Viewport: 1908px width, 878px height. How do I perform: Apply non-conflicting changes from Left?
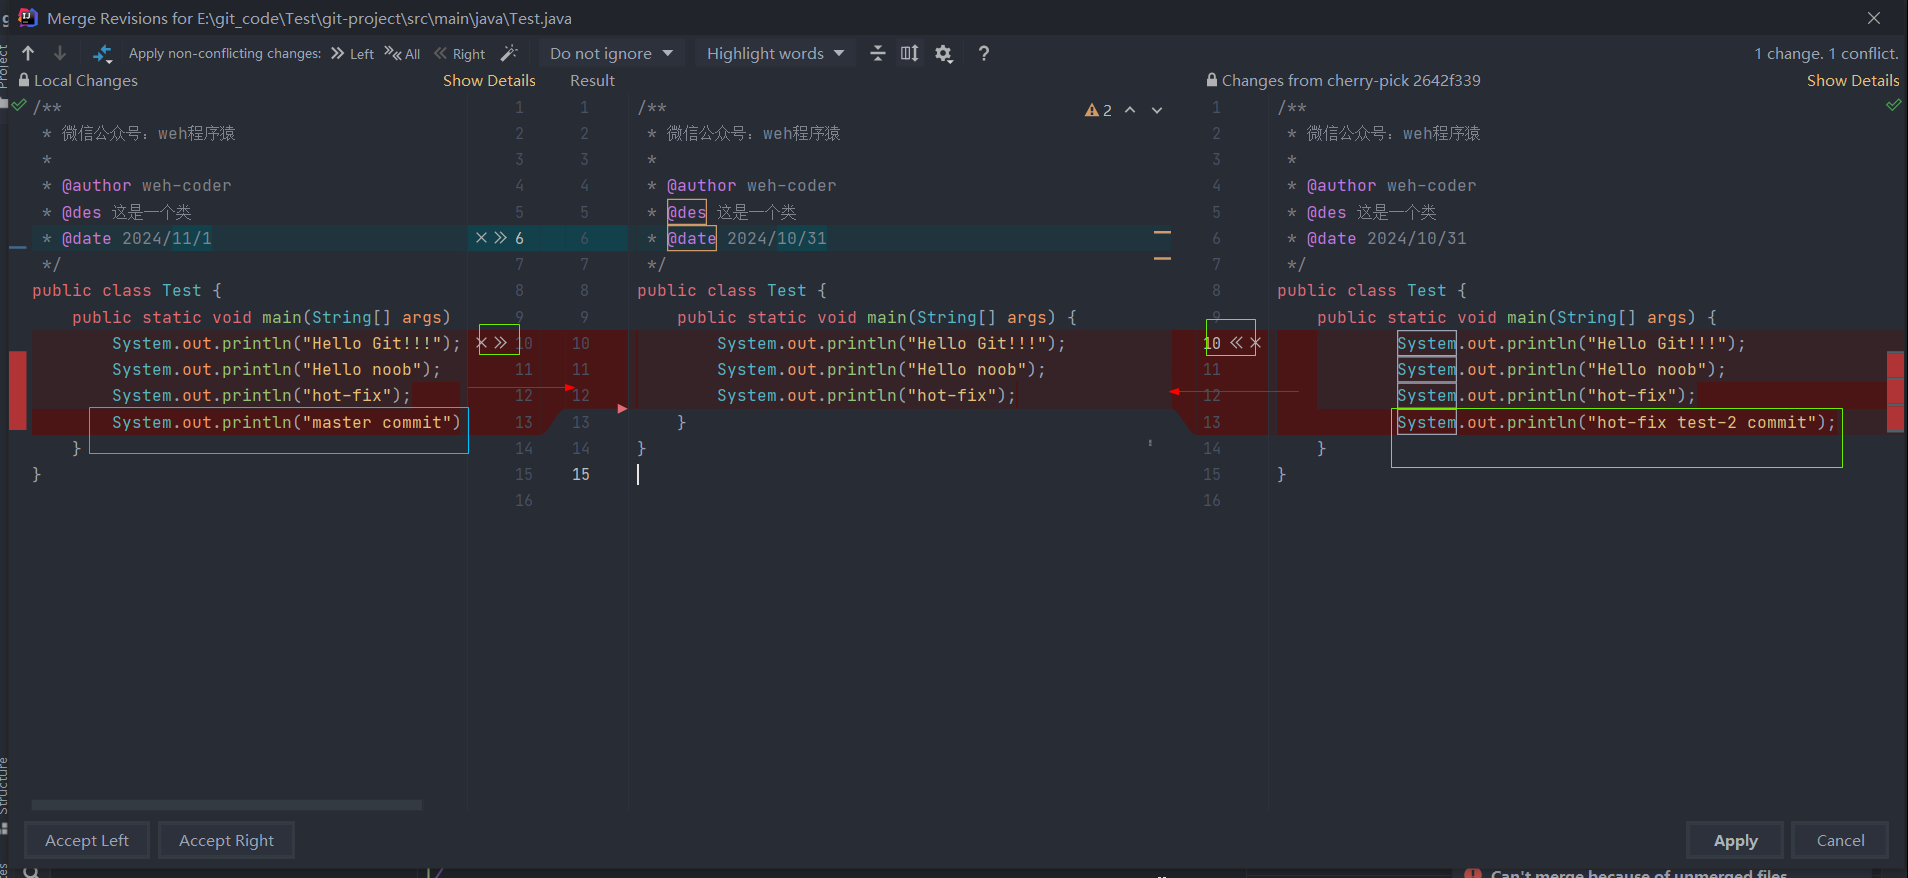[x=352, y=54]
